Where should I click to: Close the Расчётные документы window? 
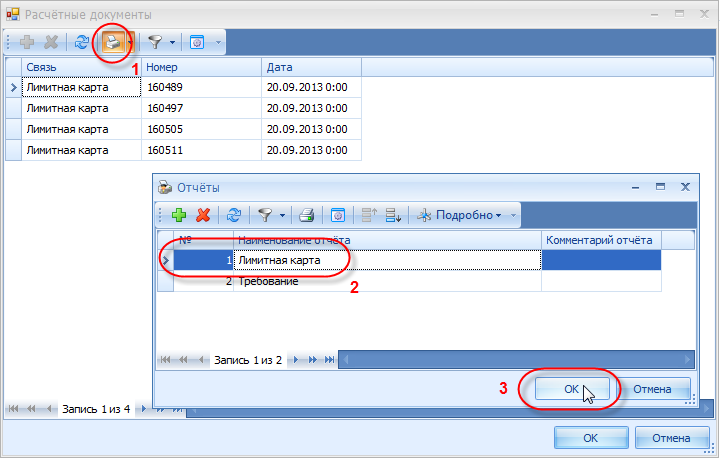pyautogui.click(x=704, y=14)
